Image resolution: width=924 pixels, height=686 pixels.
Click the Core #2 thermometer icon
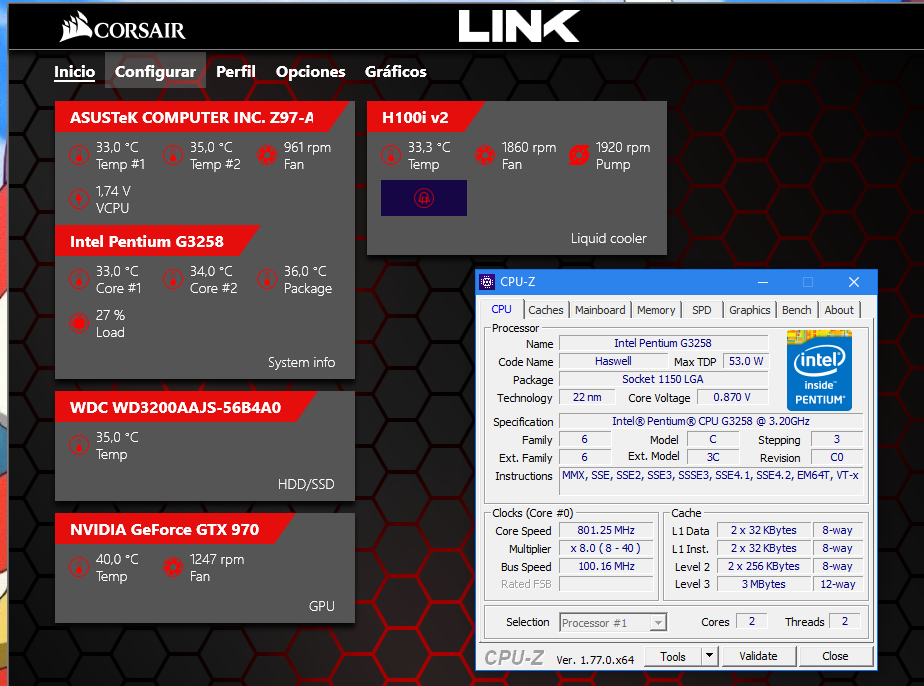point(173,279)
